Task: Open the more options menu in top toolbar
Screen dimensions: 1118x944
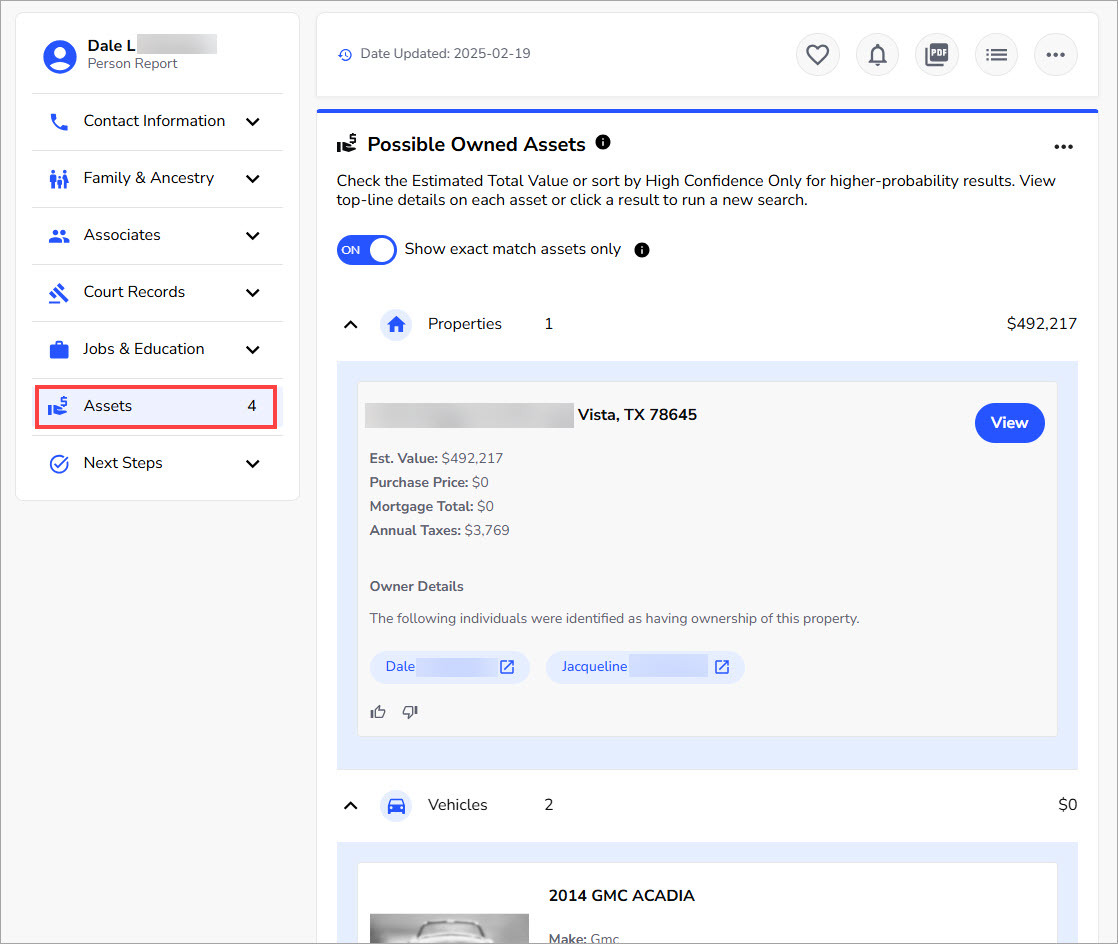Action: 1055,55
